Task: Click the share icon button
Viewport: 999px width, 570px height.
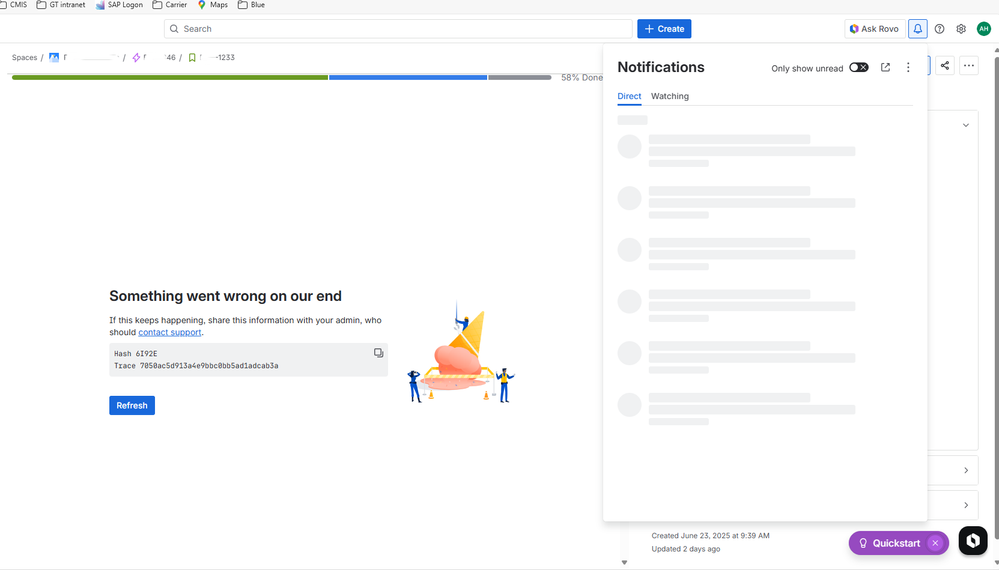Action: point(945,66)
